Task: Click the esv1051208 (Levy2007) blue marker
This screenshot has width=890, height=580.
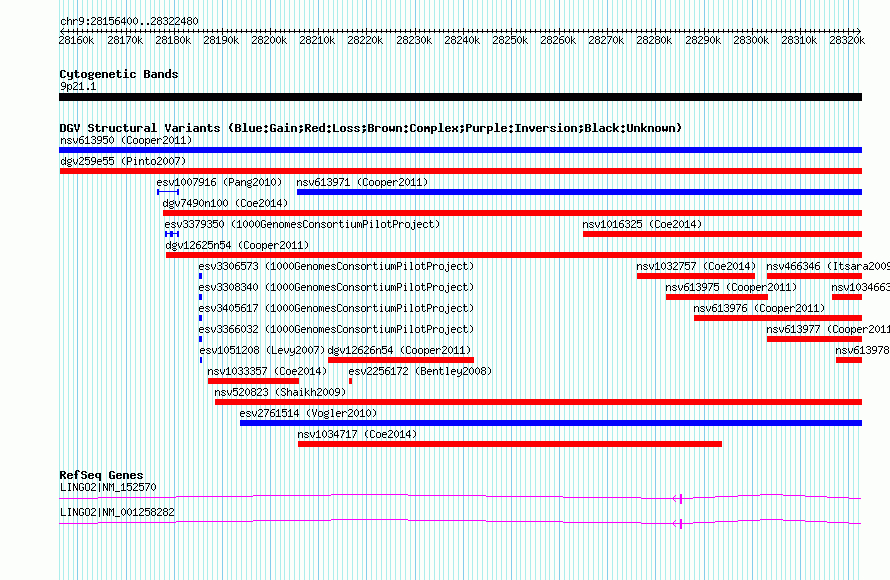Action: (201, 360)
